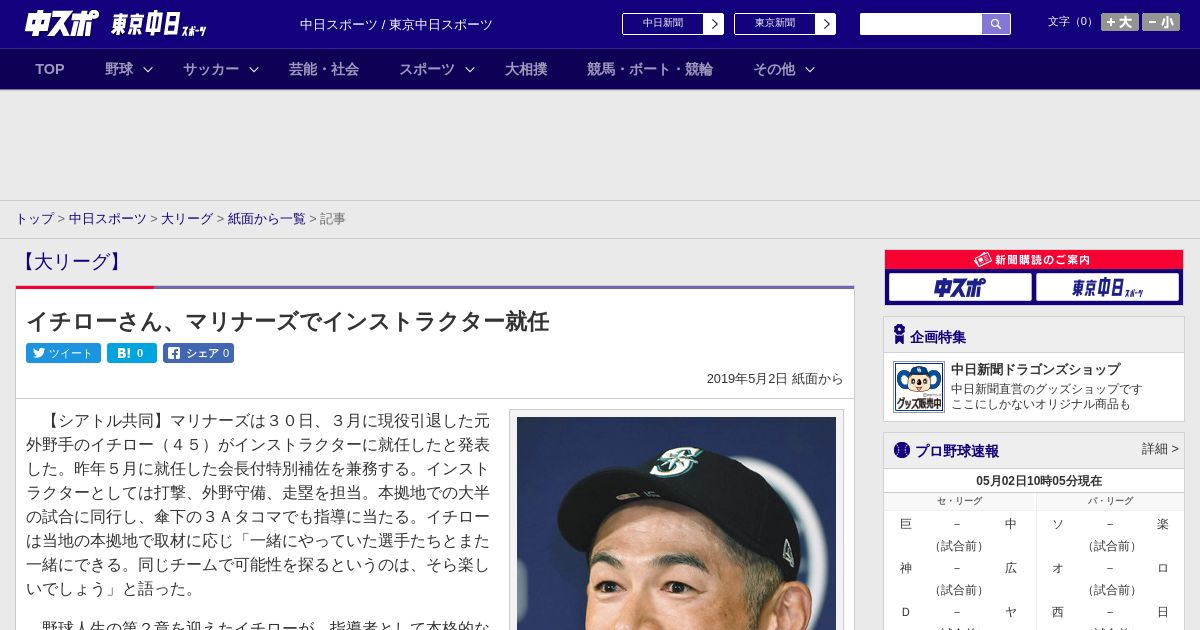Open the 東京新聞 link button
The width and height of the screenshot is (1200, 630).
click(774, 24)
